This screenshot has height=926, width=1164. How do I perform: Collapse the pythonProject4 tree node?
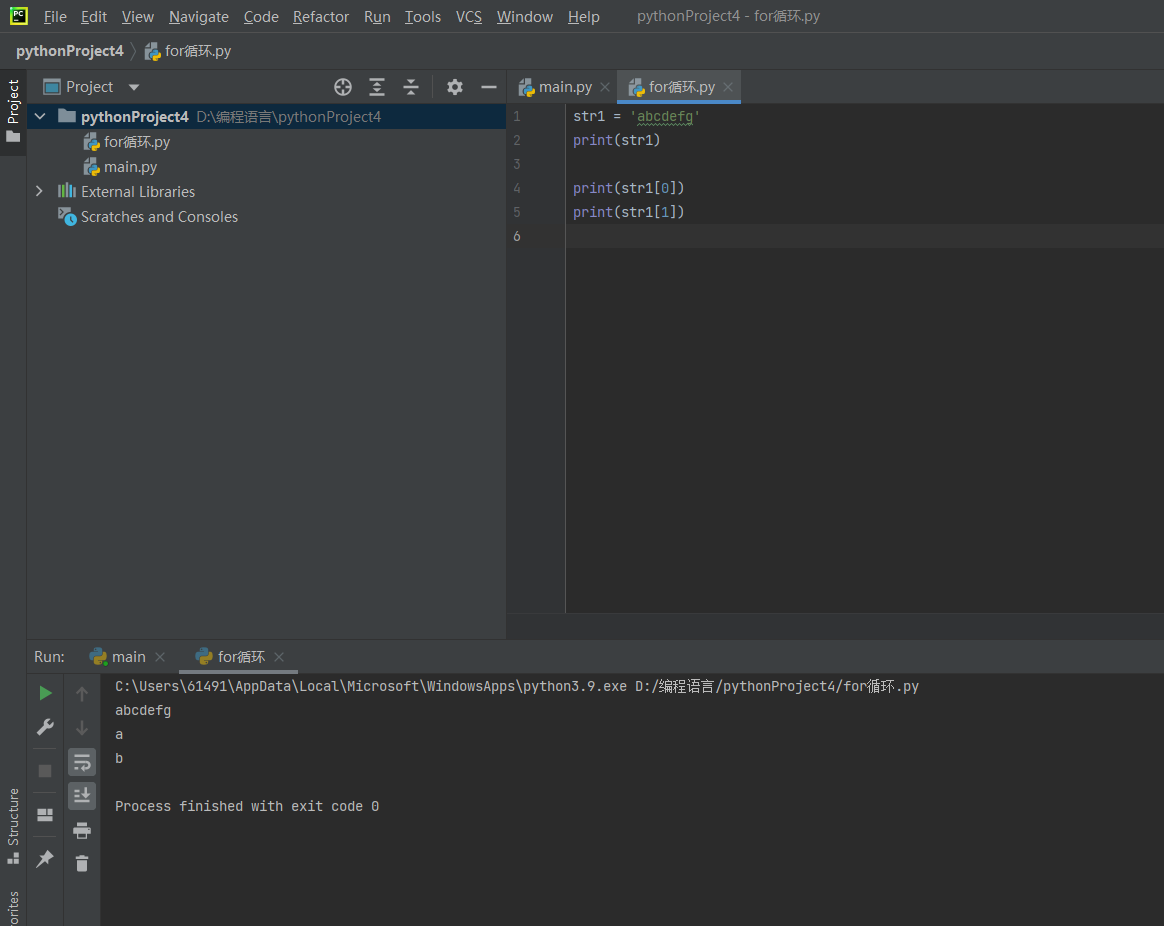(40, 117)
